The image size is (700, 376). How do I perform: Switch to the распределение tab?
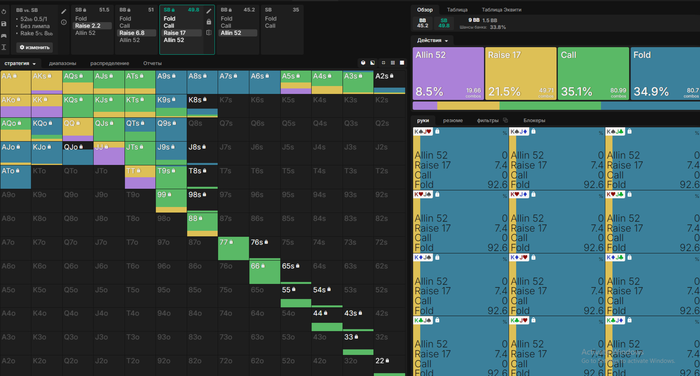[x=110, y=63]
